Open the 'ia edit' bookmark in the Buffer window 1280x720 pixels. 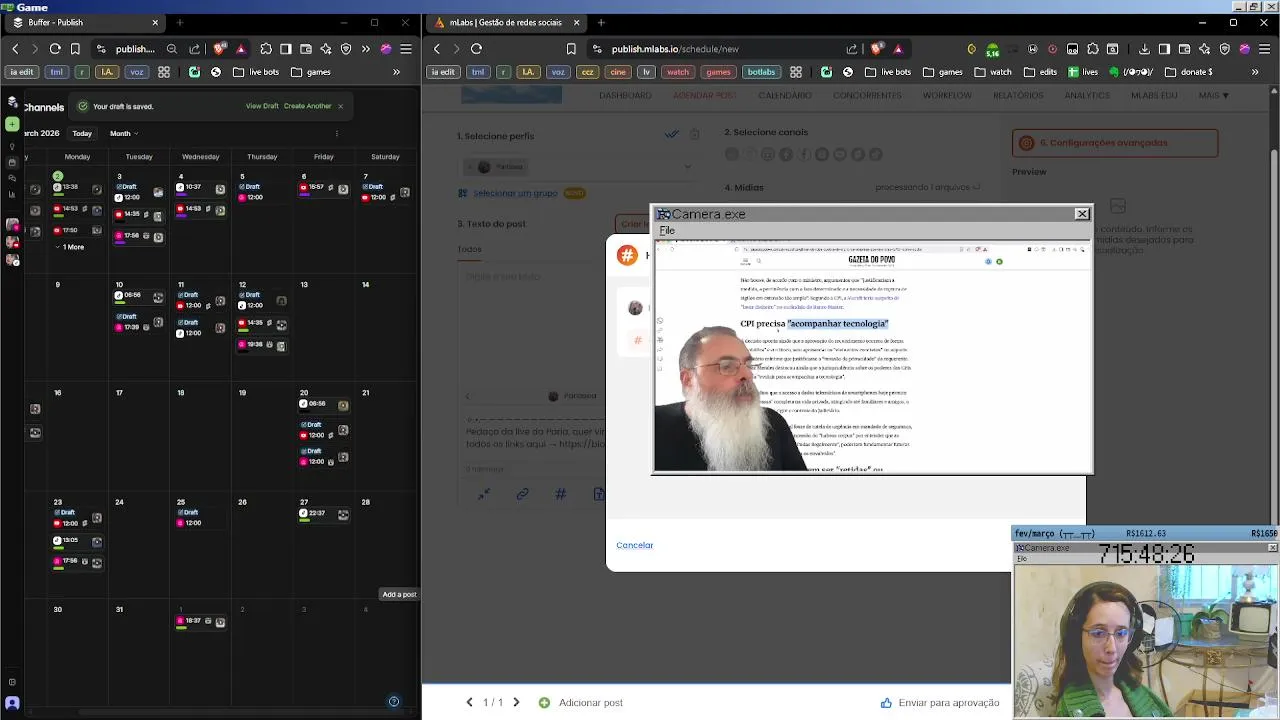click(21, 72)
